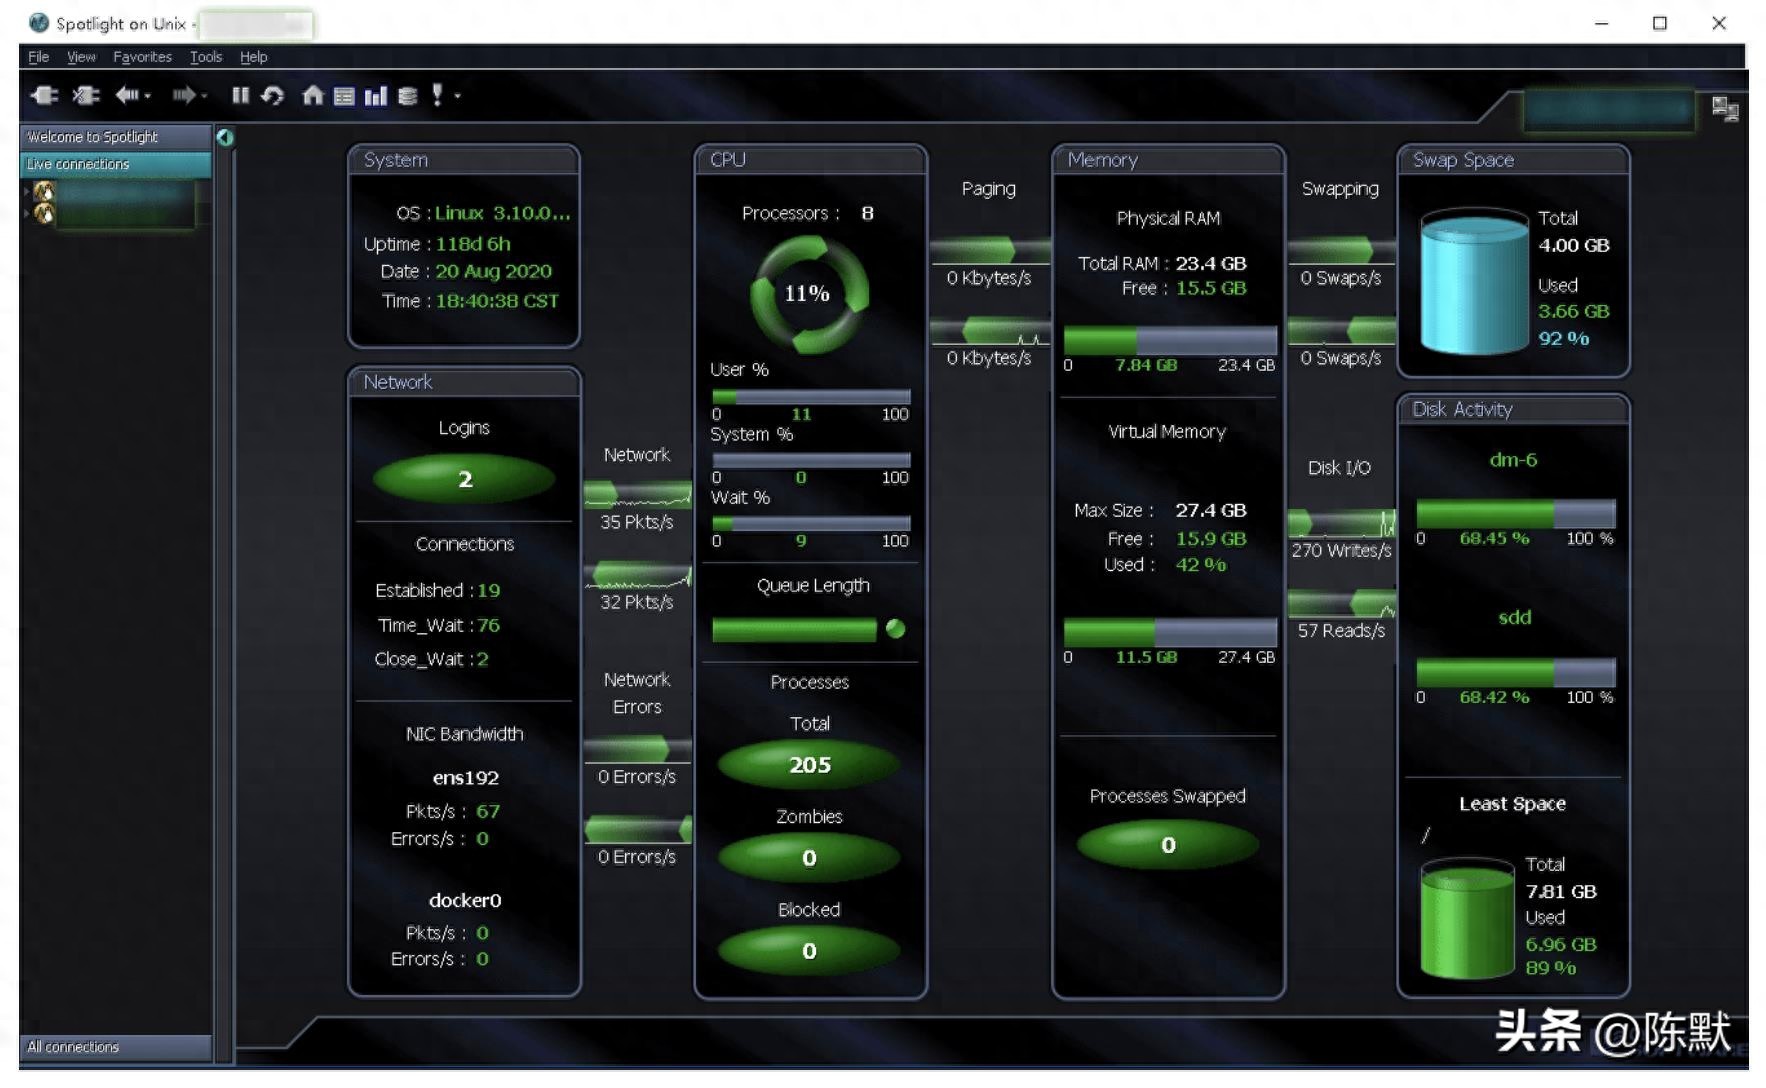
Task: Click the Disconnect plug icon in toolbar
Action: pos(87,96)
